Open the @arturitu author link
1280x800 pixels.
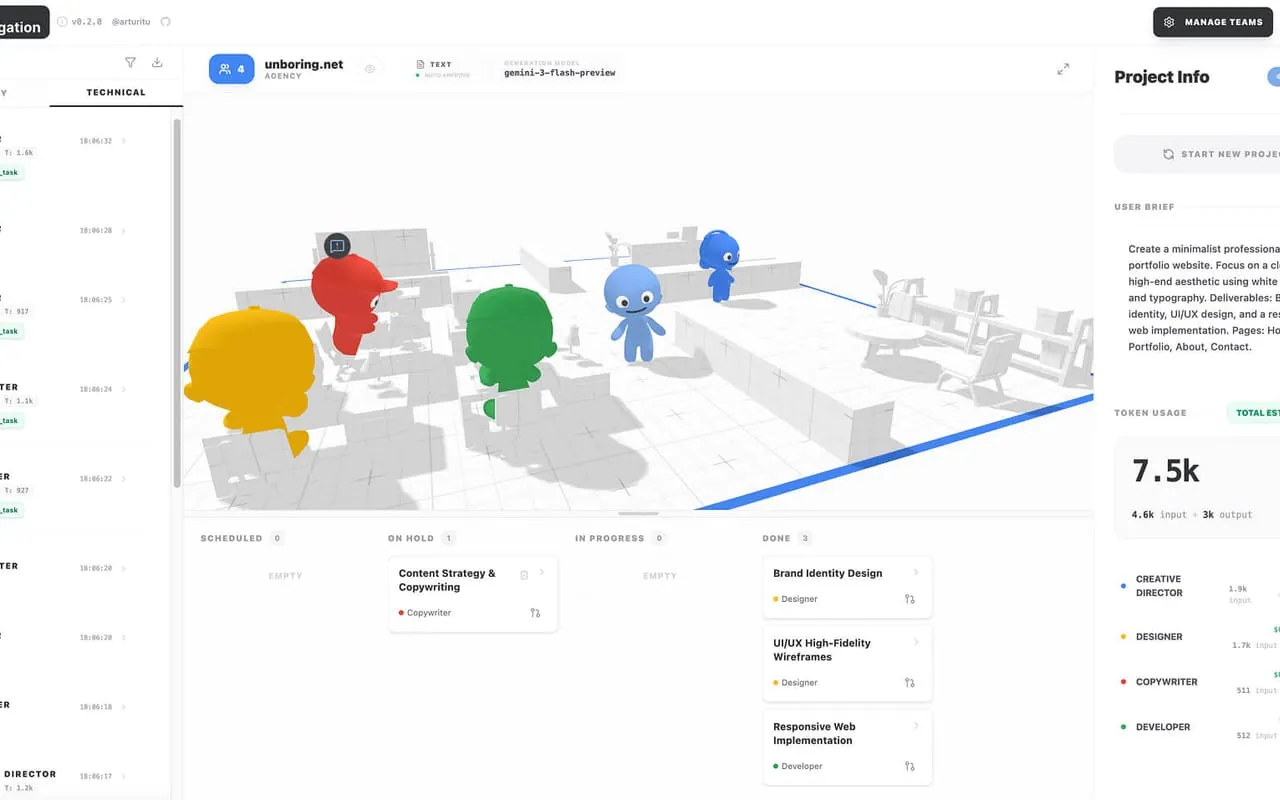click(x=131, y=21)
